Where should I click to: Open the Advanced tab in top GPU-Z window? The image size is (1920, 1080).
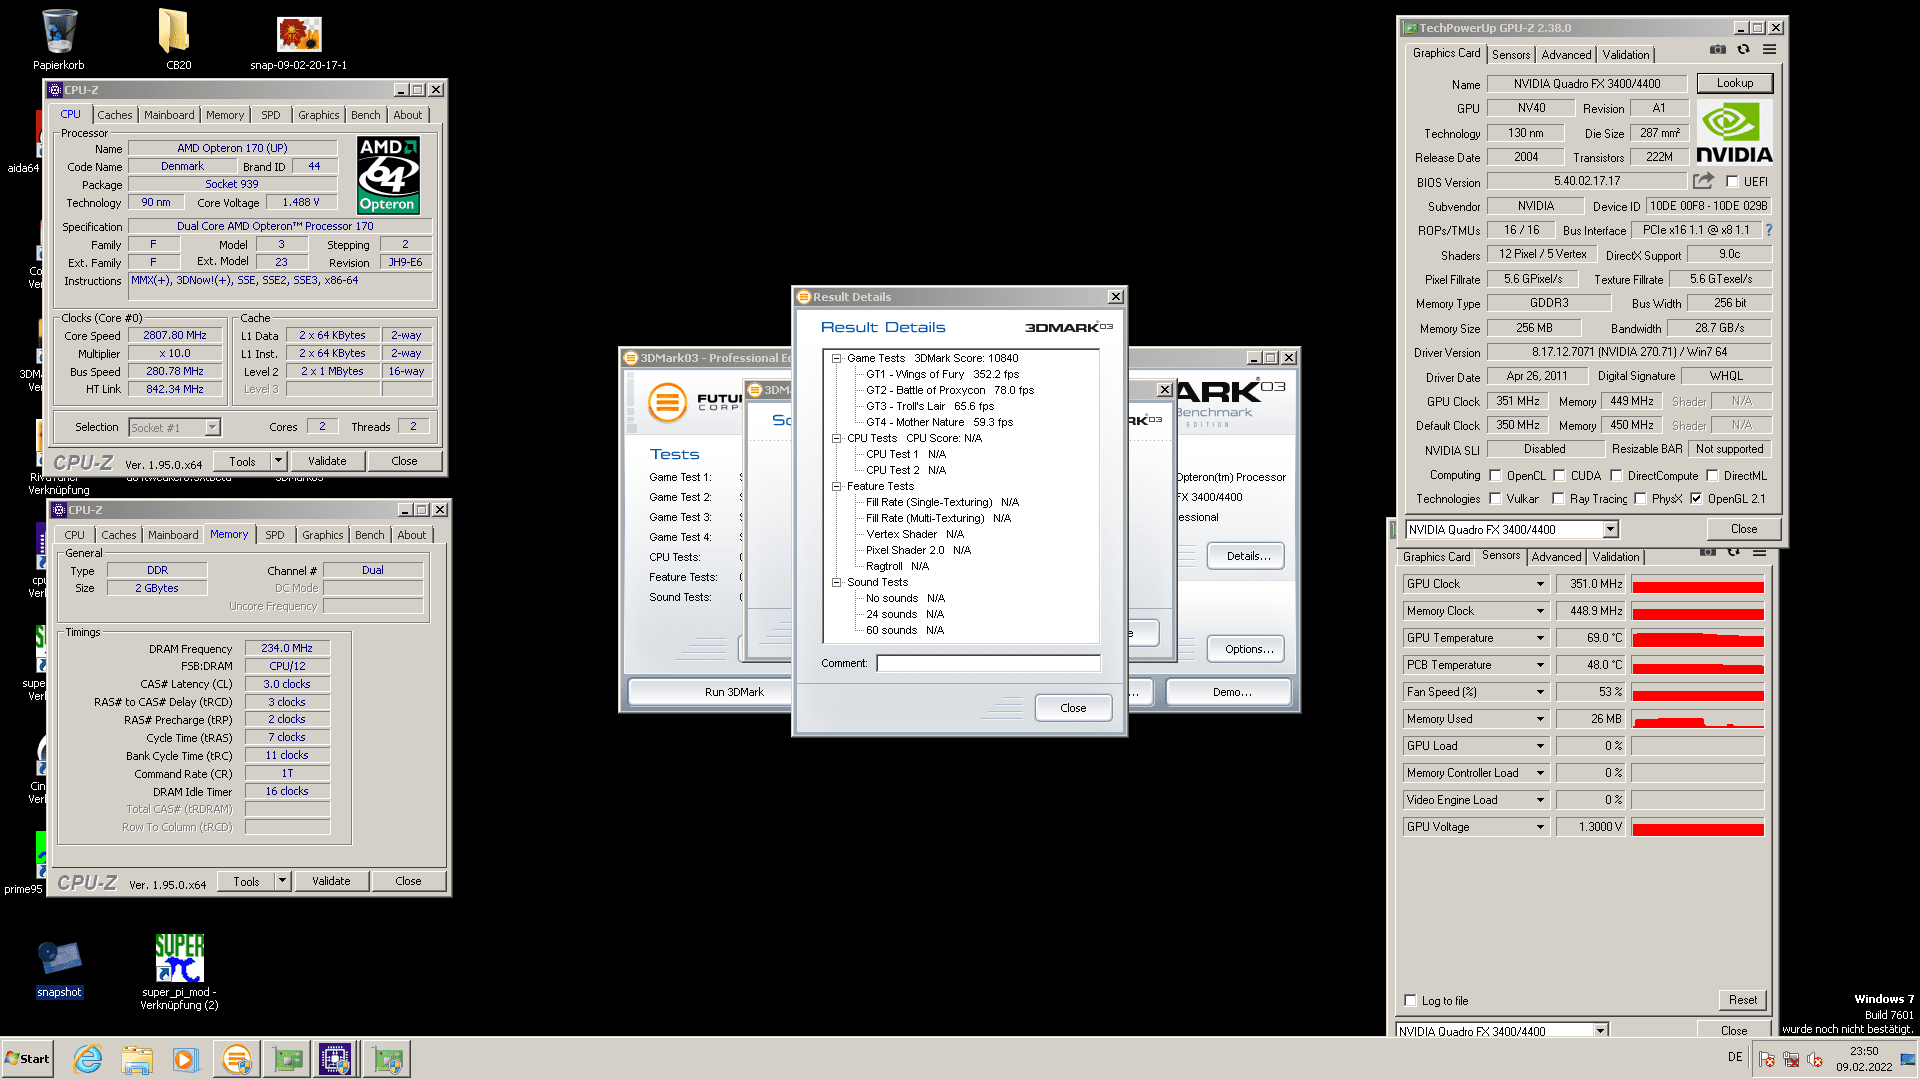1565,55
